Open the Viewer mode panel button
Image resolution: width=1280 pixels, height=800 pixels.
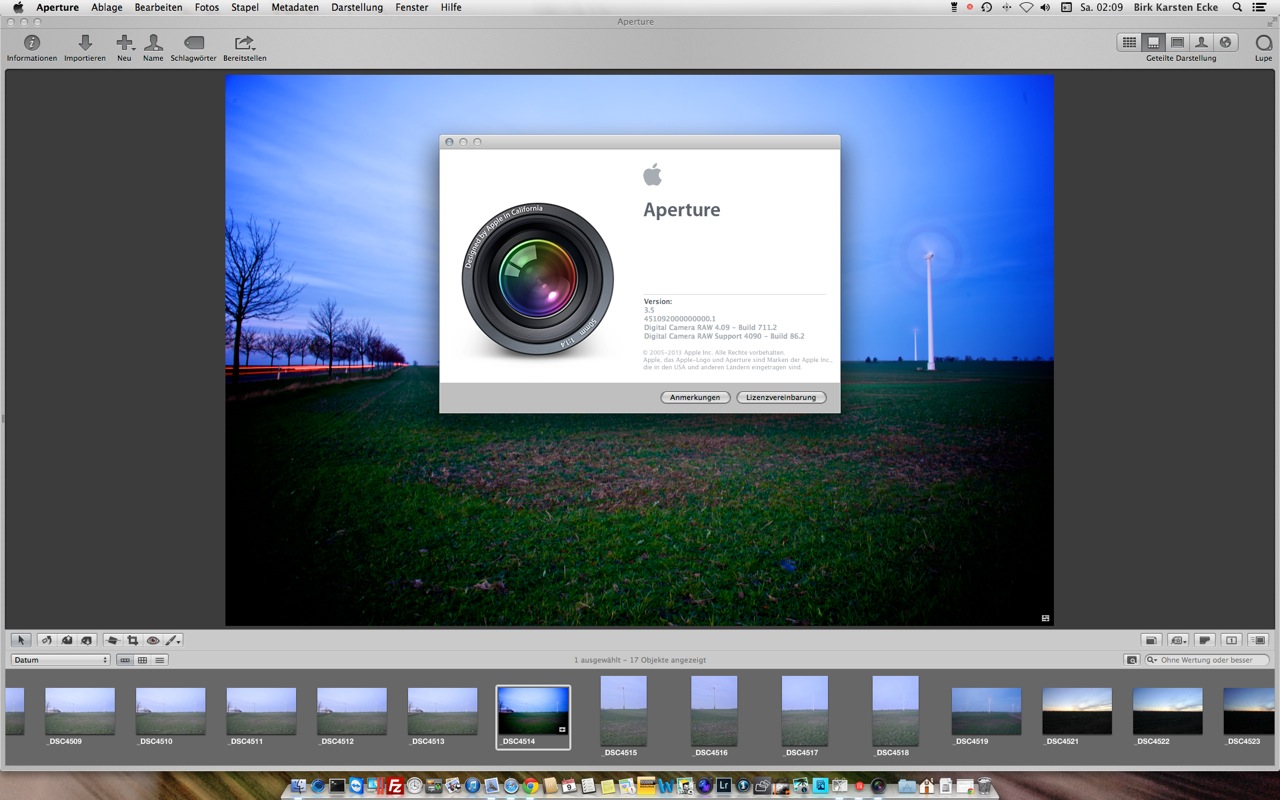[x=1259, y=640]
